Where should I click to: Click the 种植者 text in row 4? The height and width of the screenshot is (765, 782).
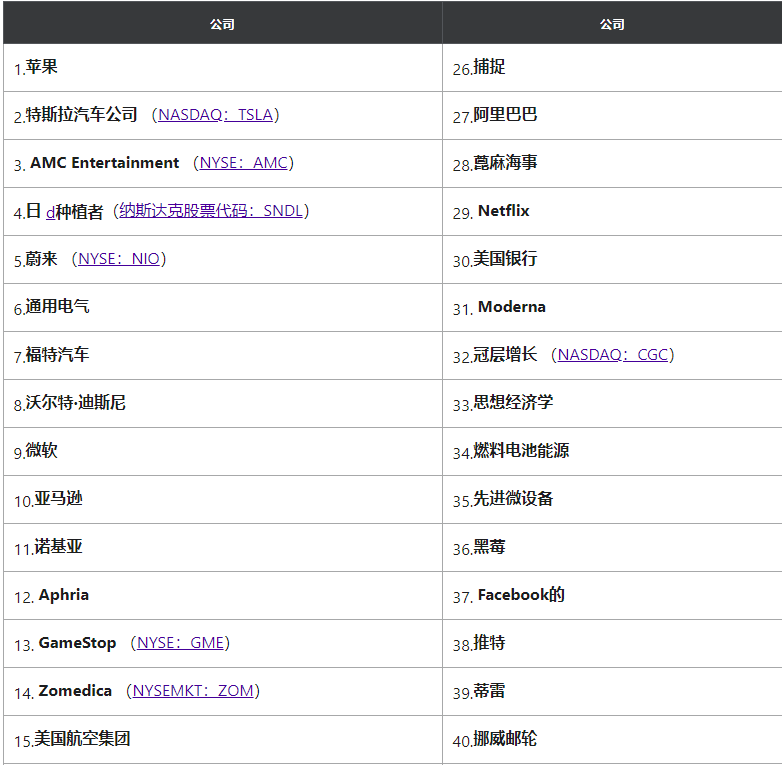pyautogui.click(x=79, y=211)
